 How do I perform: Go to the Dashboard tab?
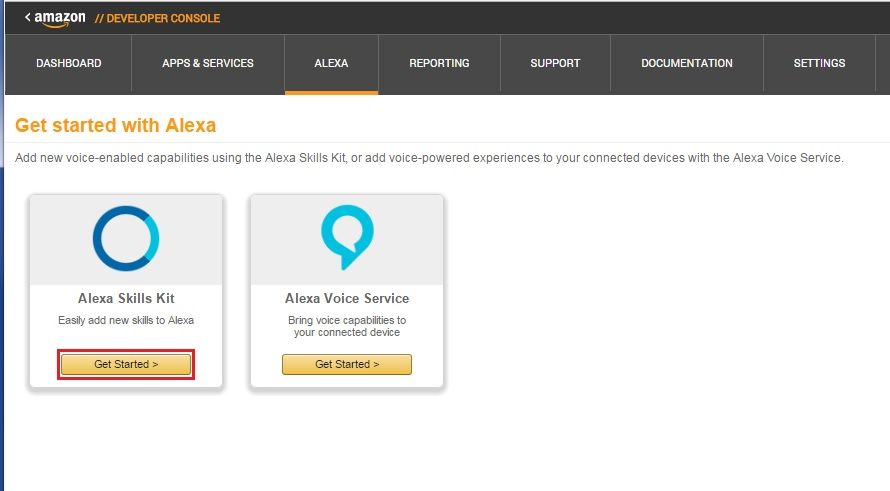pyautogui.click(x=69, y=63)
